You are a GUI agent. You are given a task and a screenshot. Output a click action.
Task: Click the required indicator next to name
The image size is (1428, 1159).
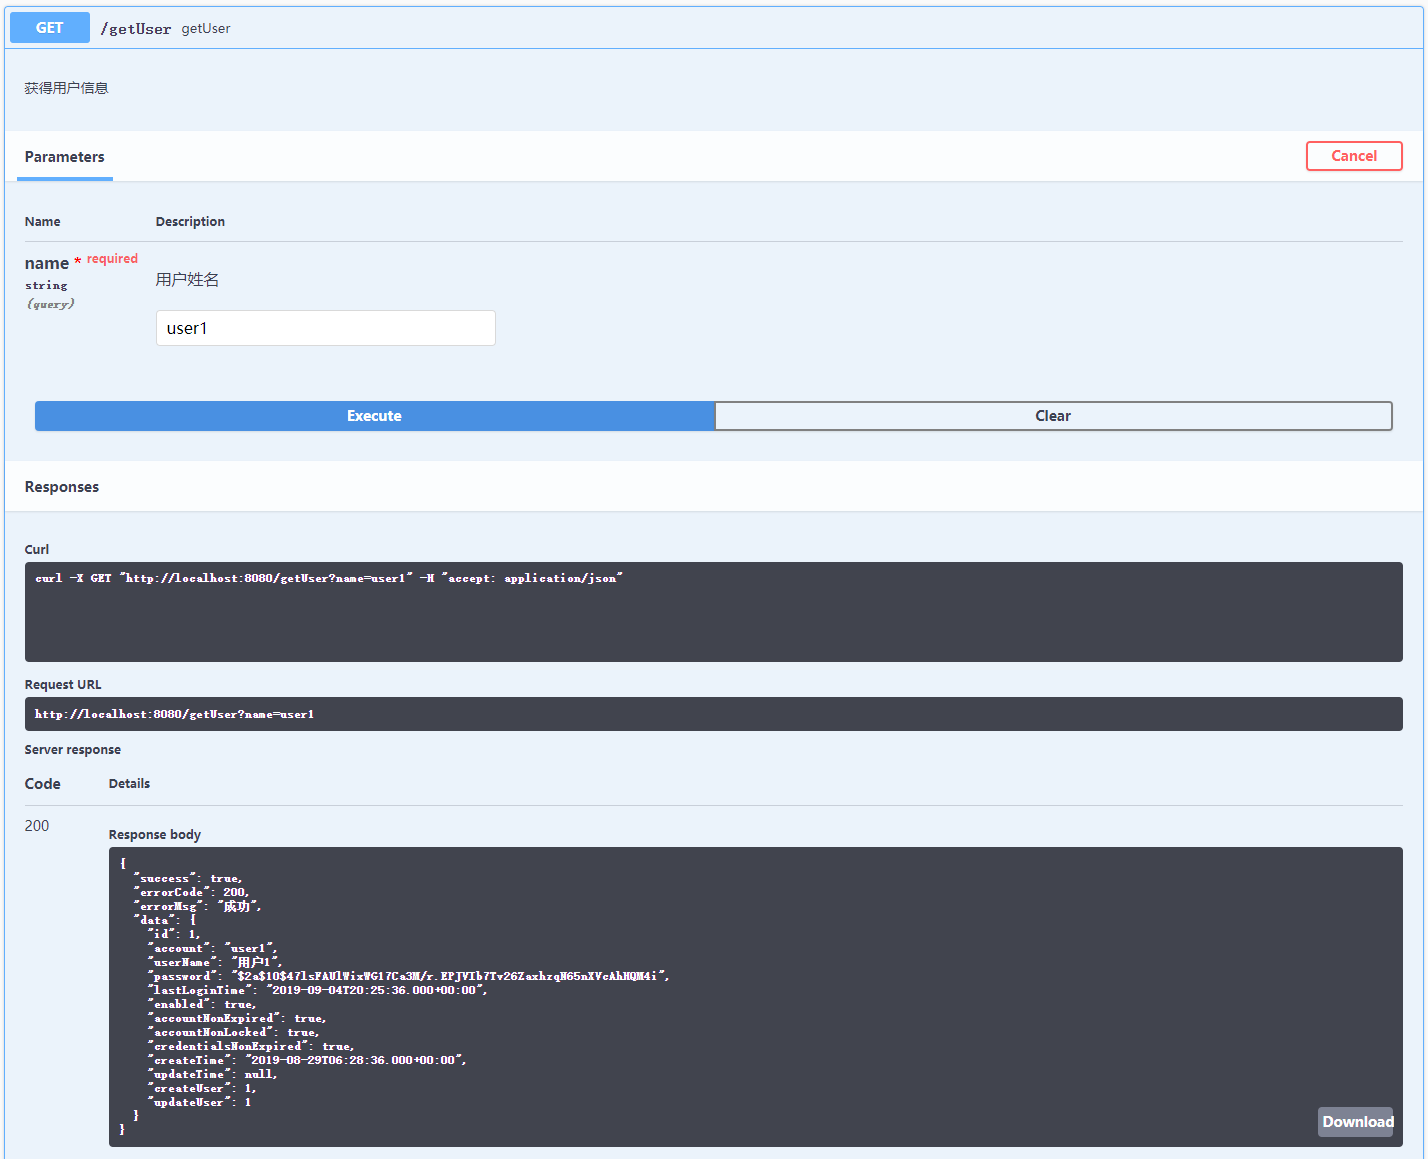point(112,258)
